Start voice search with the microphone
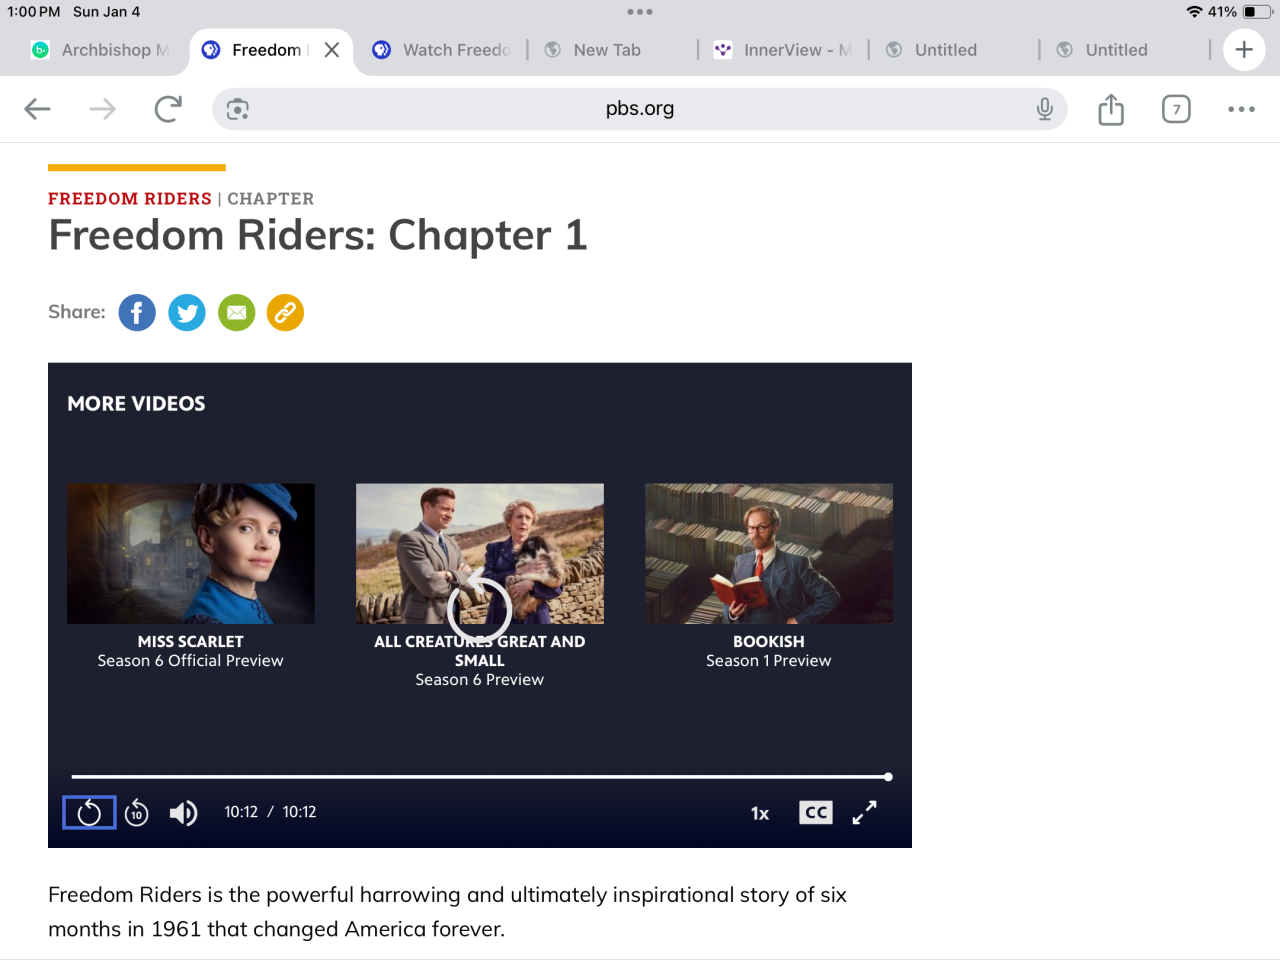This screenshot has height=960, width=1280. [x=1045, y=109]
